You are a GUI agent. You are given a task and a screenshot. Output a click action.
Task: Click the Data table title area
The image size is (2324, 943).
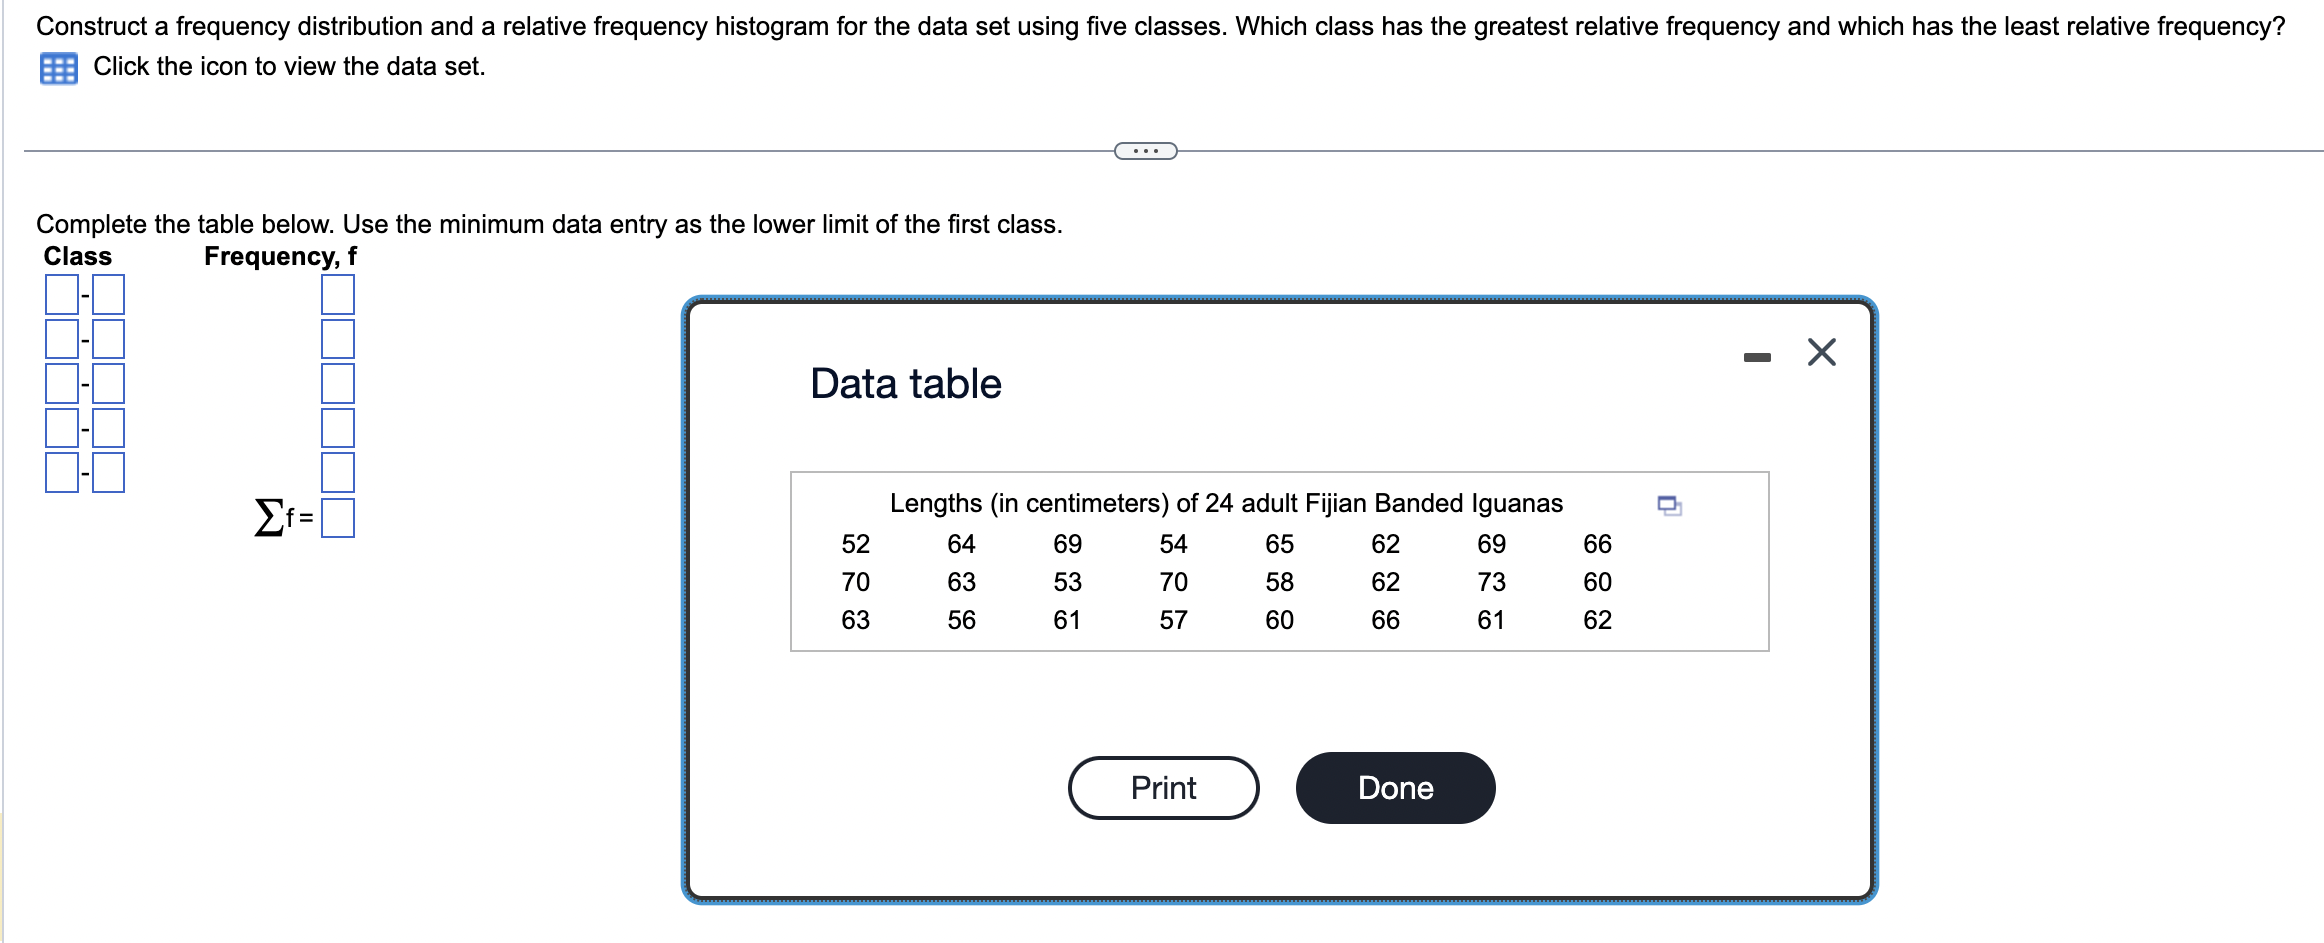pos(904,383)
